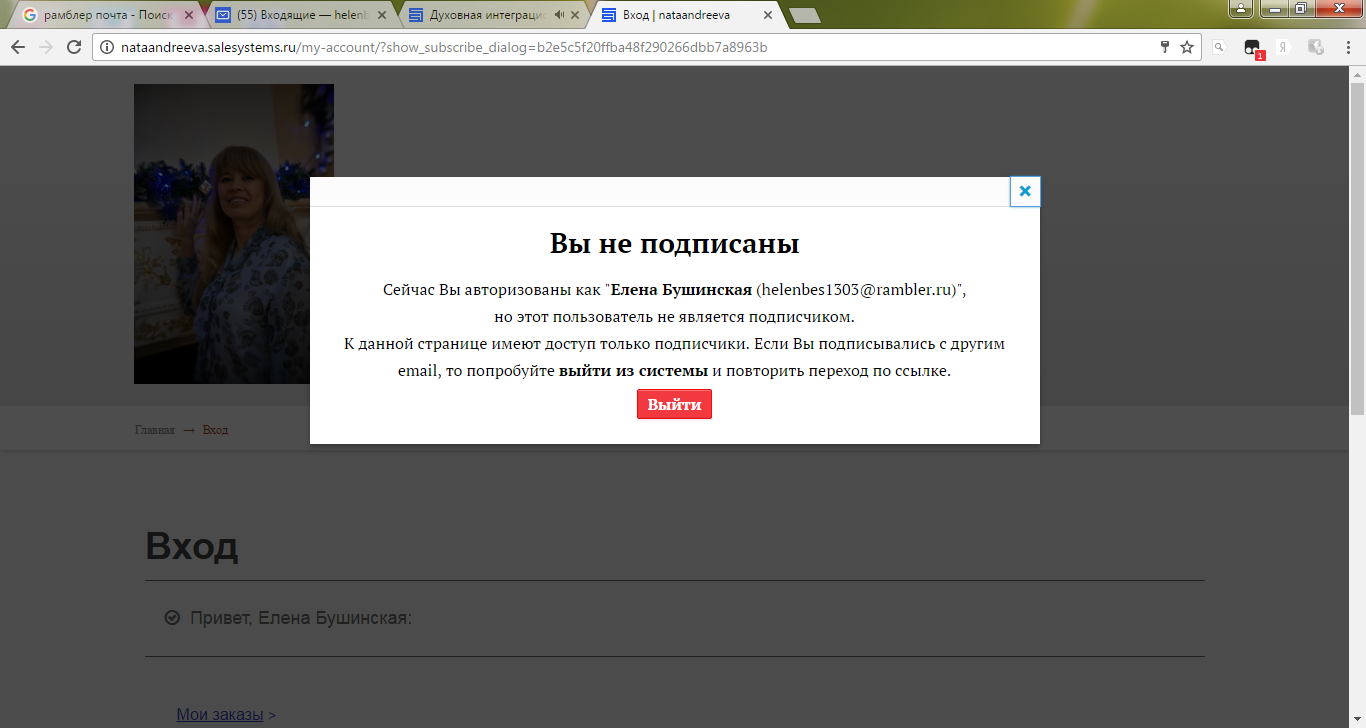Open the extension with the red badge
The image size is (1366, 728).
pyautogui.click(x=1252, y=48)
